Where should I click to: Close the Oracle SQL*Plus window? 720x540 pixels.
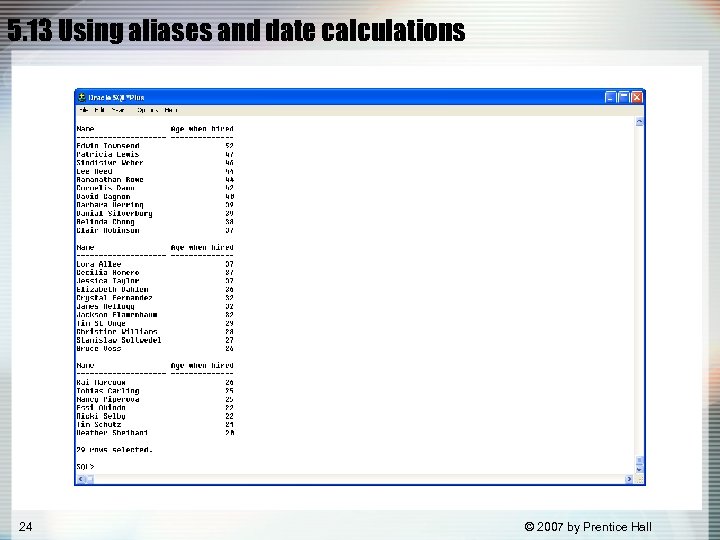637,97
